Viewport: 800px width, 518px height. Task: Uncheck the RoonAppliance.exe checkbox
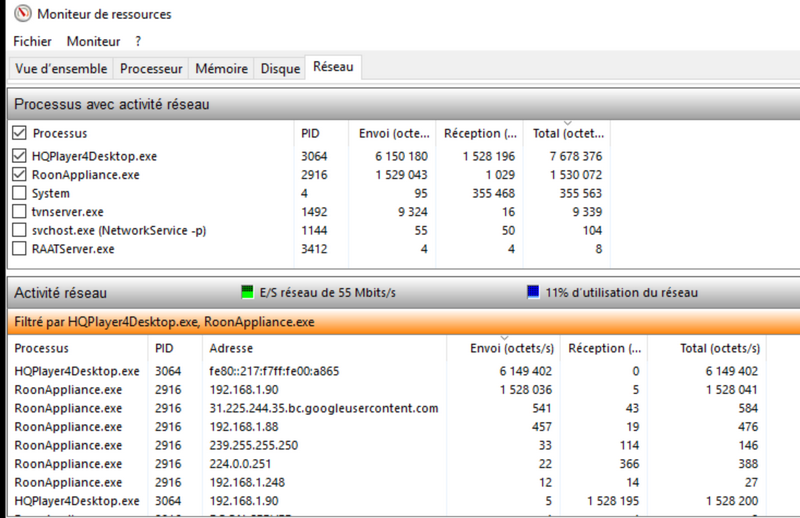19,175
